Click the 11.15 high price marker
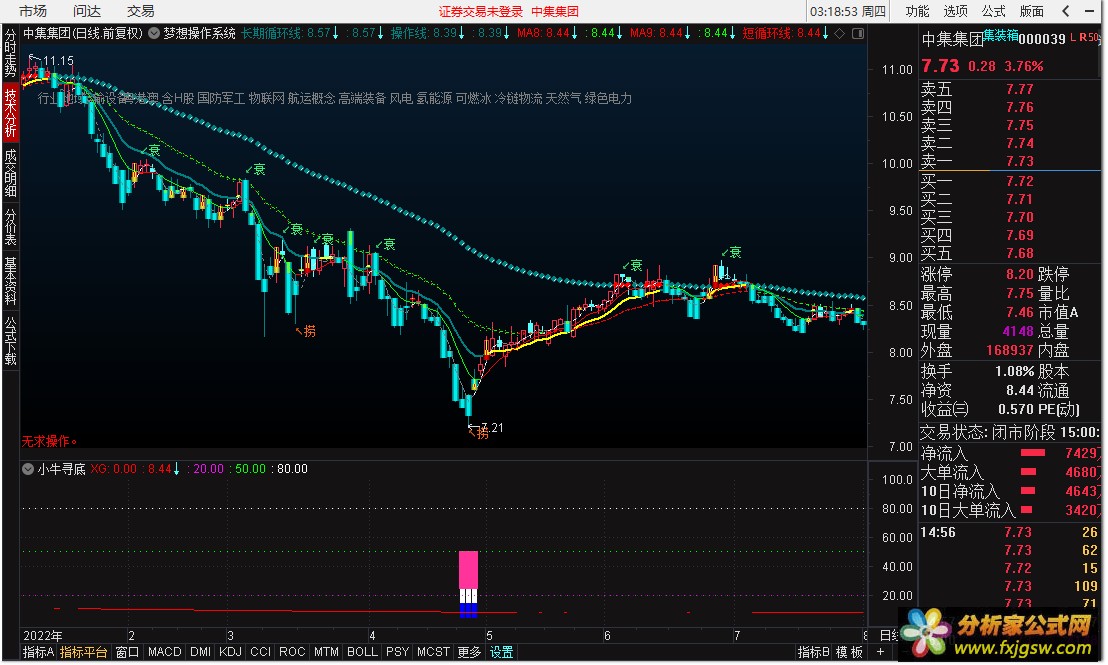This screenshot has width=1108, height=665. pos(58,61)
